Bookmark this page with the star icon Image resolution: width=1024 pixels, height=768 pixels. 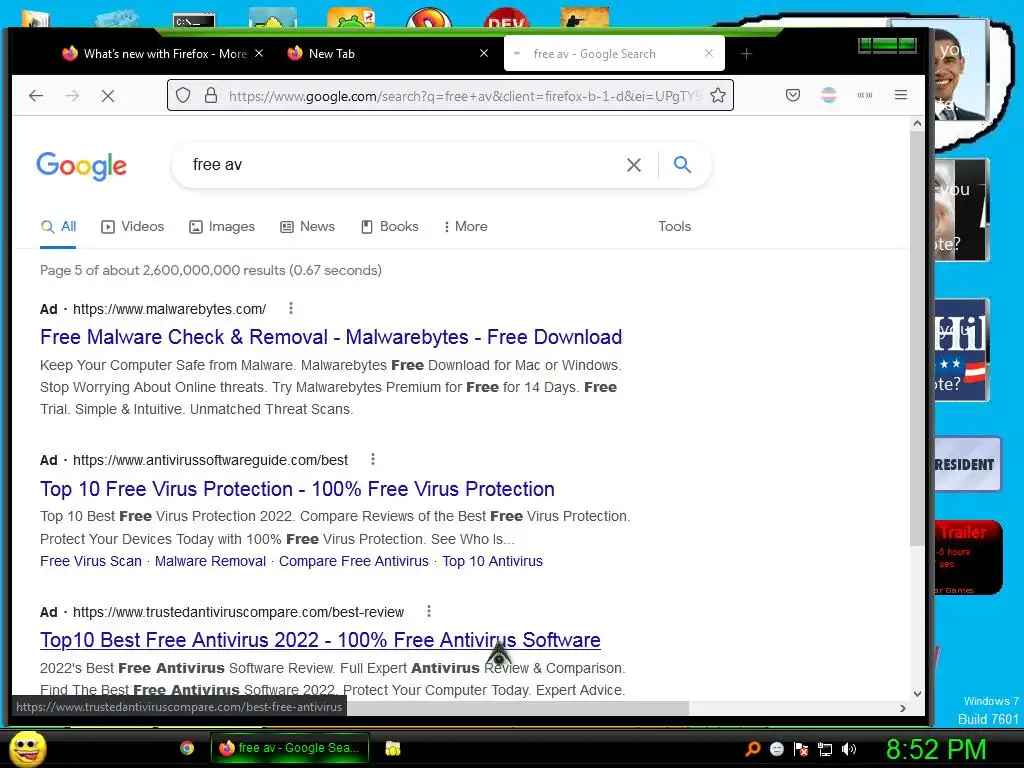(718, 95)
